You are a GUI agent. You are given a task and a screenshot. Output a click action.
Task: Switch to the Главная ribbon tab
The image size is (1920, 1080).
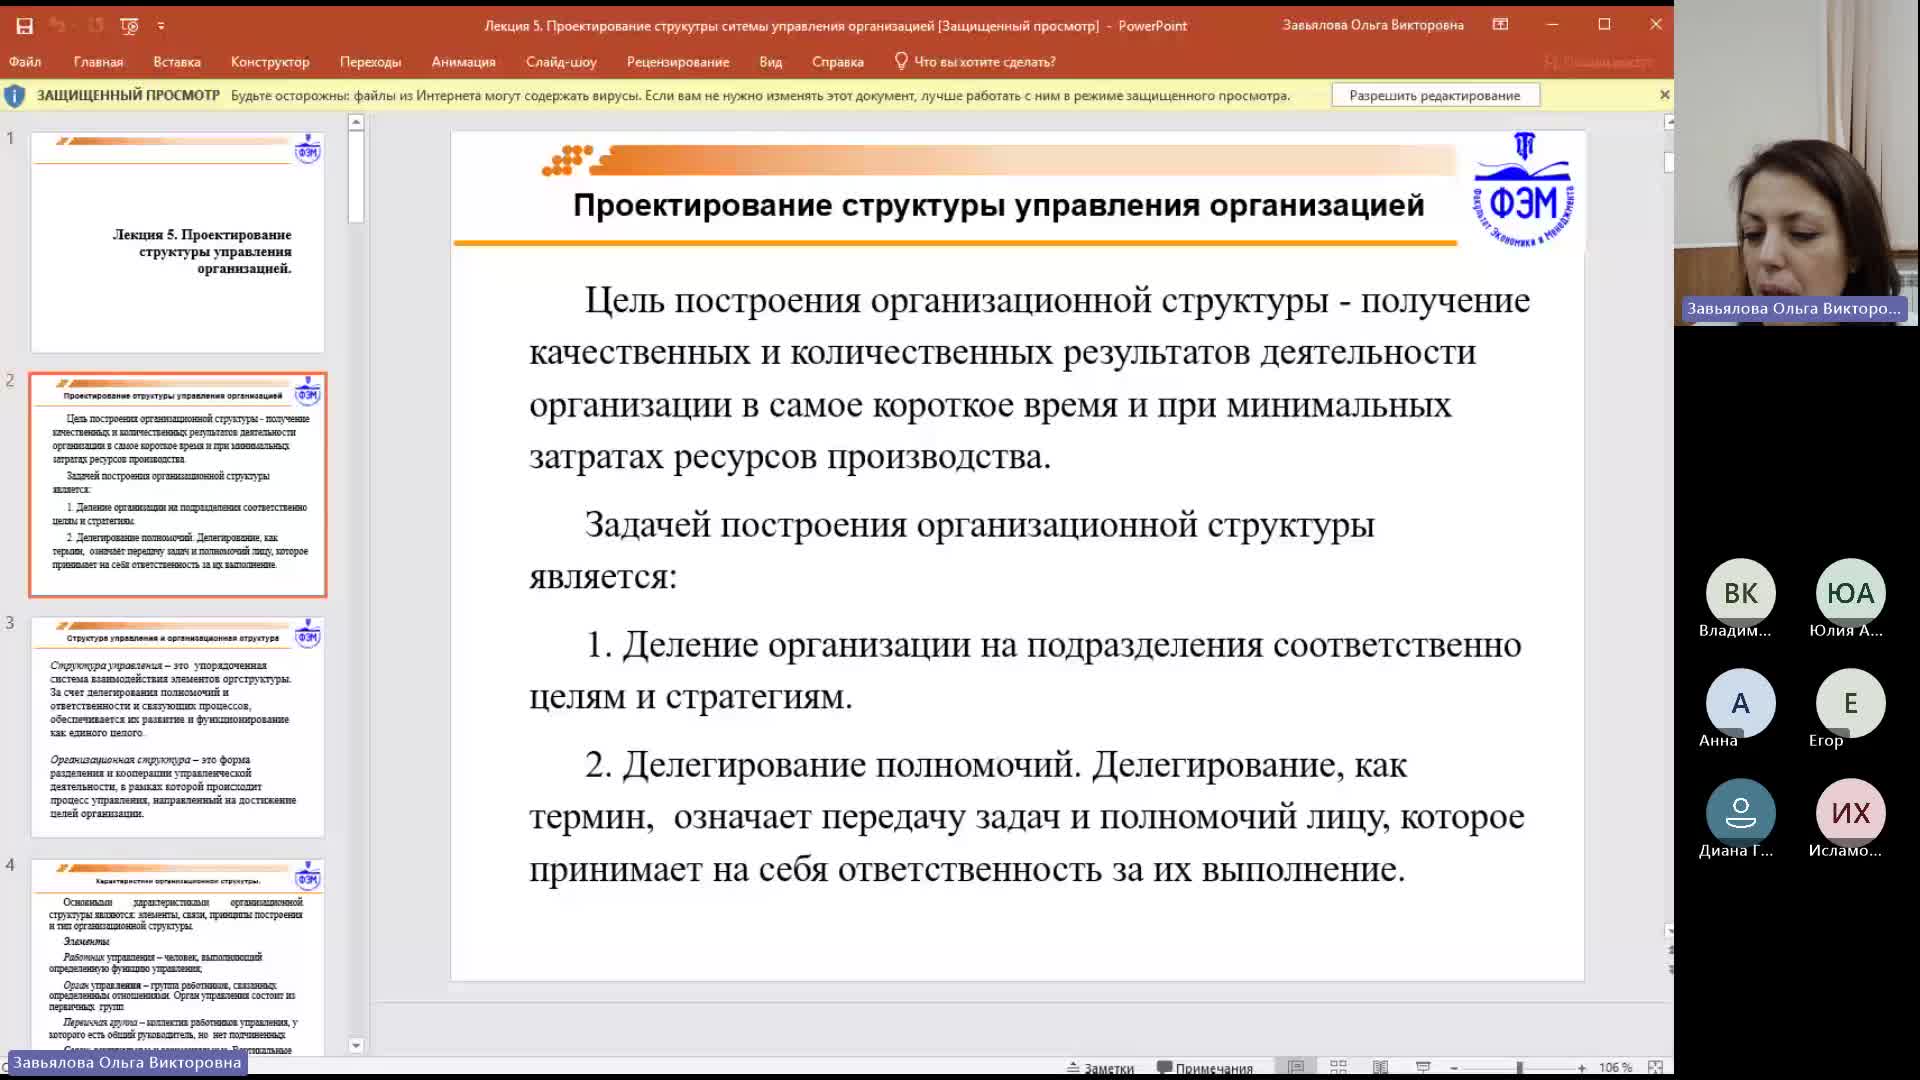tap(98, 62)
